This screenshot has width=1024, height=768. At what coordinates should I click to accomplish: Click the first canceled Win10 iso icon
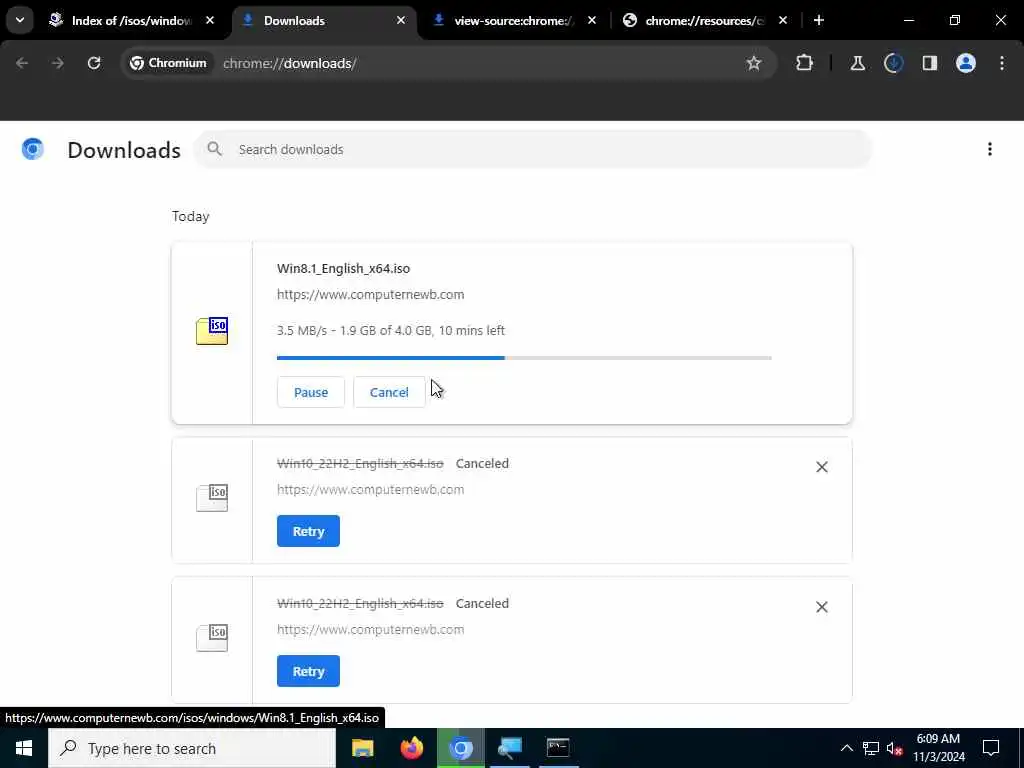pyautogui.click(x=212, y=498)
